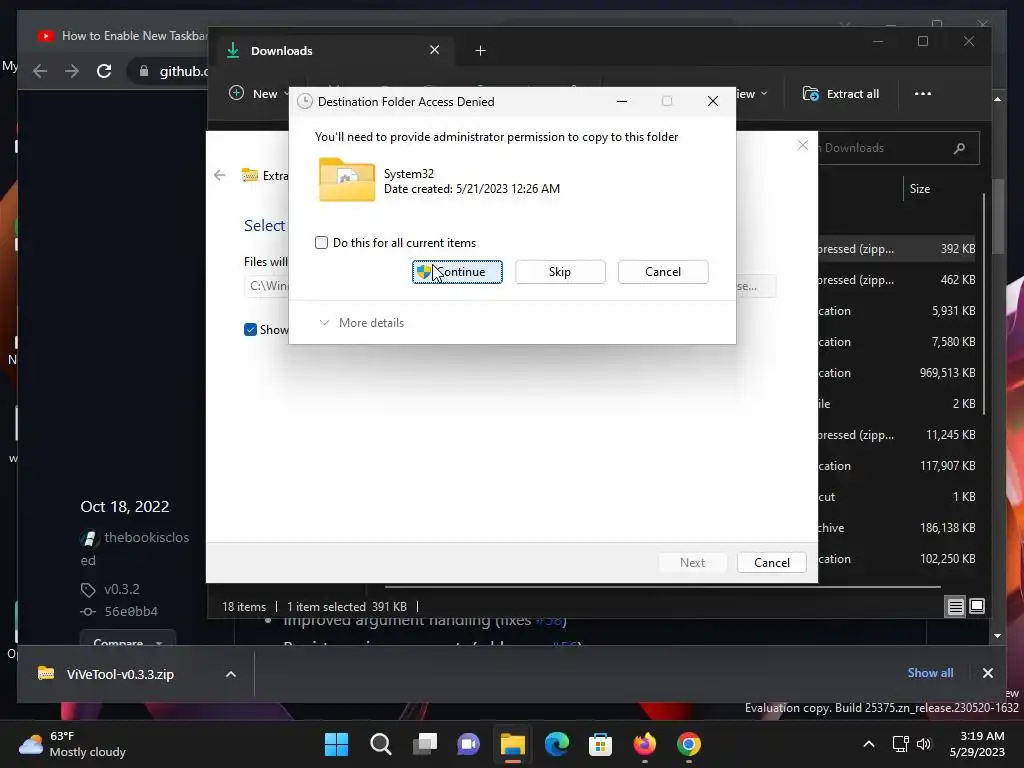Image resolution: width=1024 pixels, height=768 pixels.
Task: Open Microsoft Store from the taskbar
Action: coord(600,744)
